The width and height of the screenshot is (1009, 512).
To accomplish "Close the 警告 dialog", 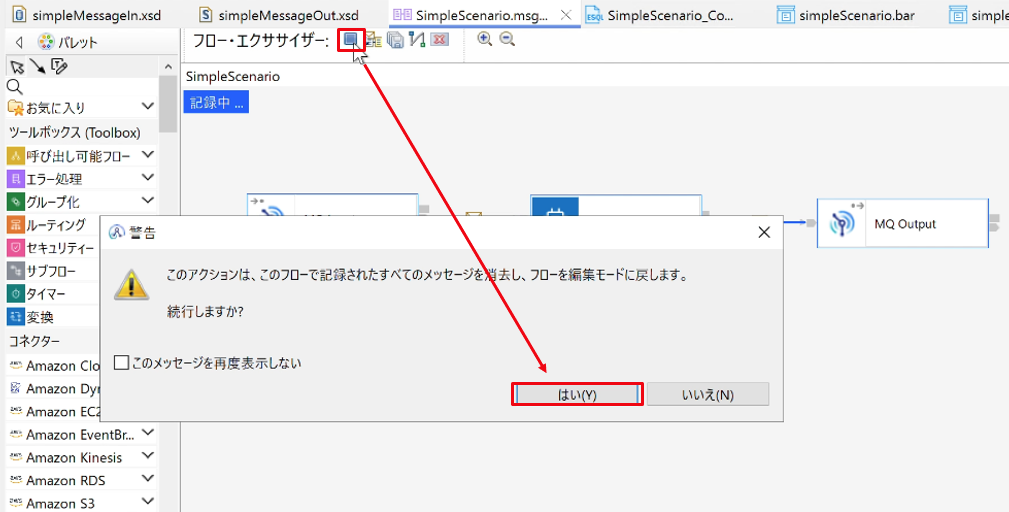I will click(x=764, y=232).
